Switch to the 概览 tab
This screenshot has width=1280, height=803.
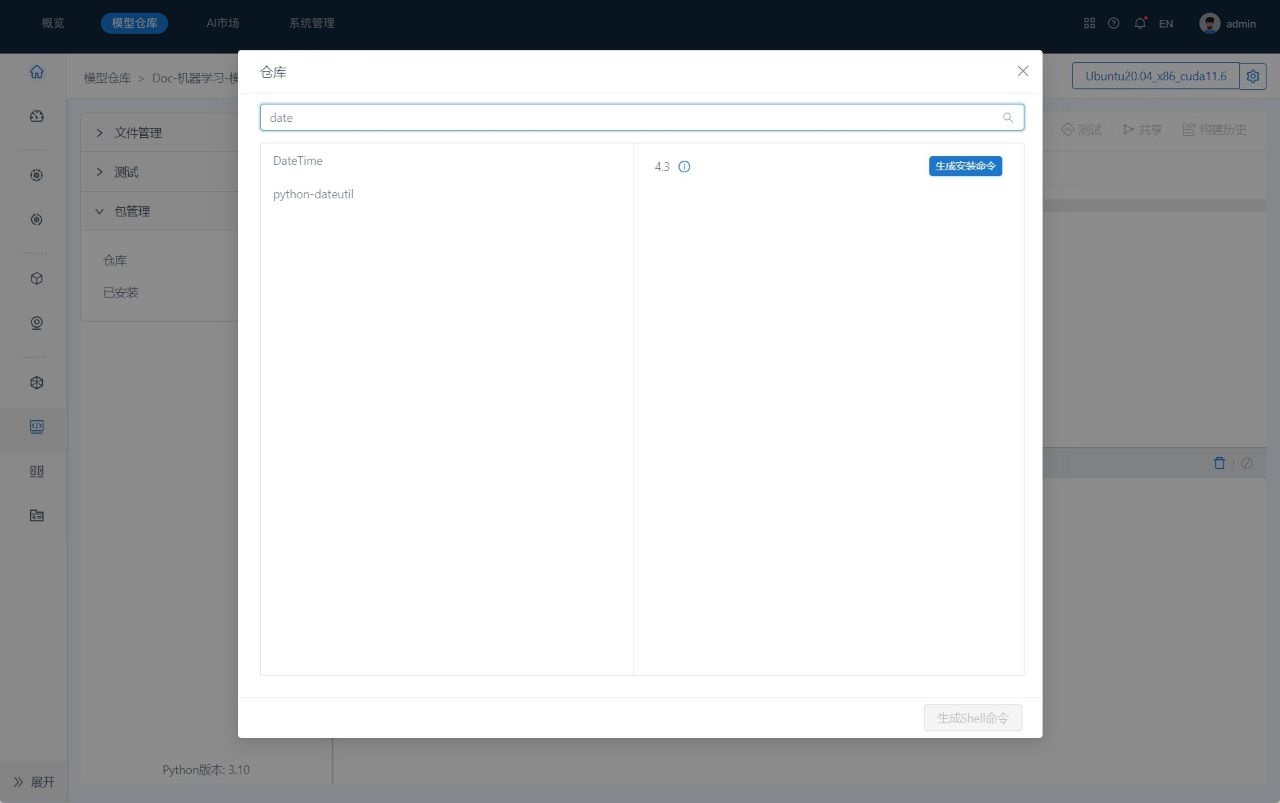53,23
